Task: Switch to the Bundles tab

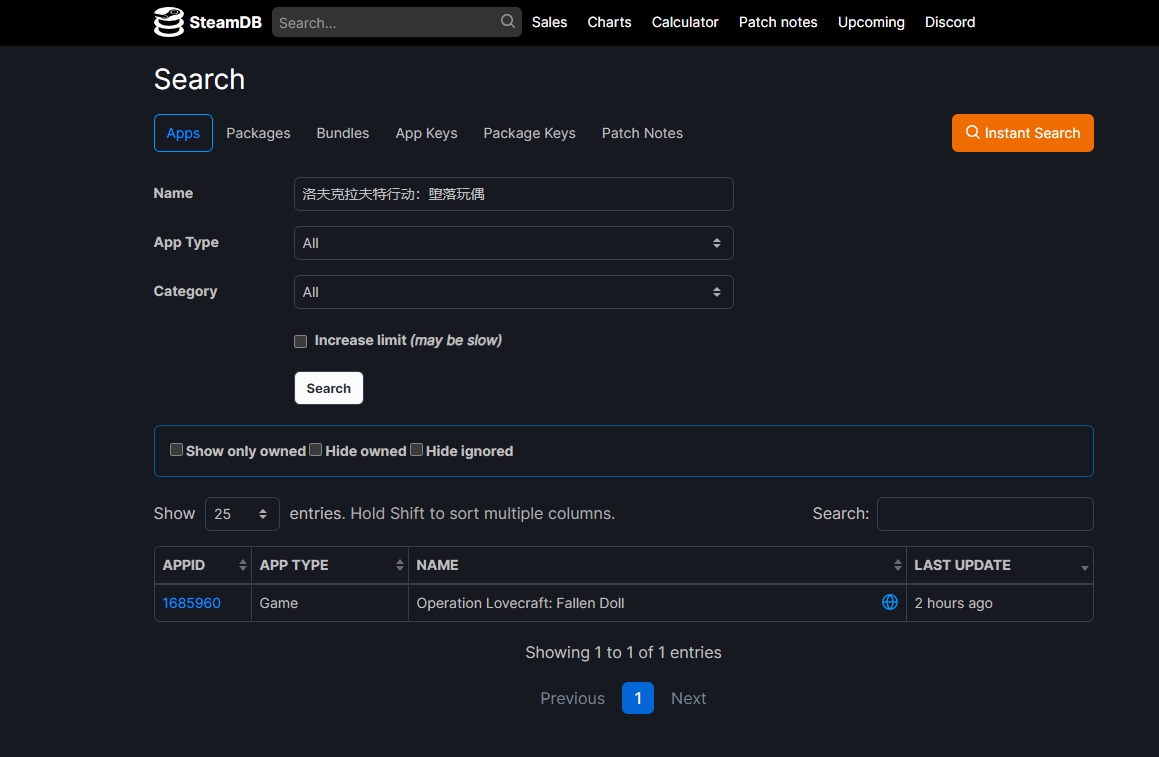Action: (x=342, y=133)
